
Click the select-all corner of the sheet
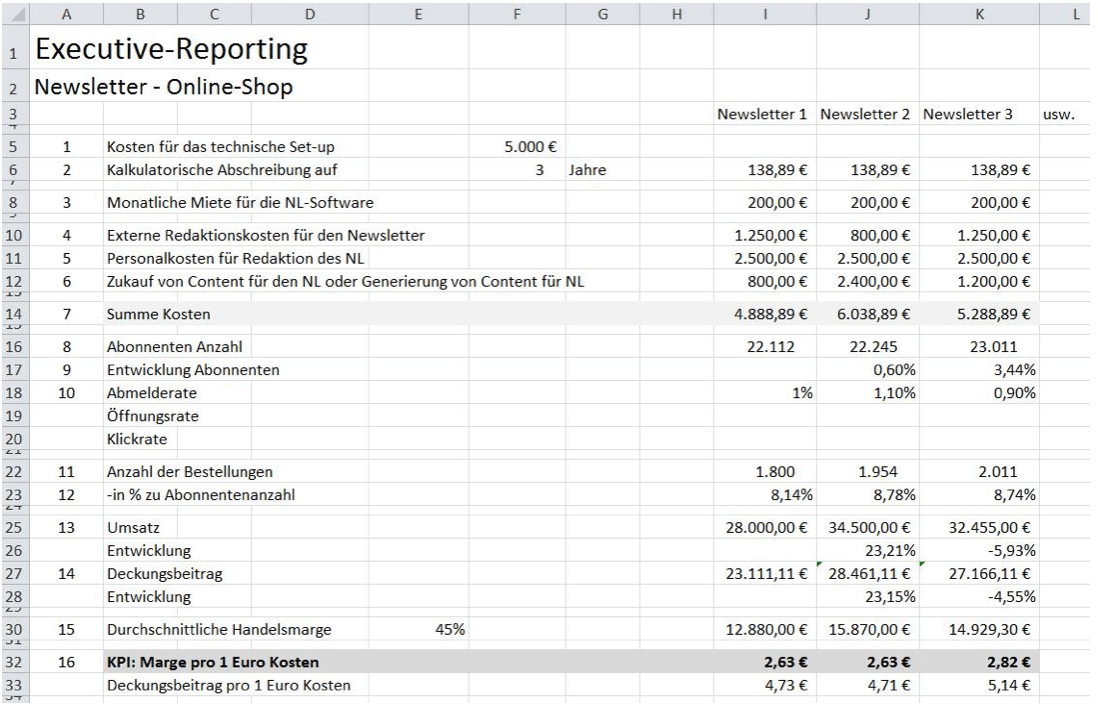coord(15,14)
